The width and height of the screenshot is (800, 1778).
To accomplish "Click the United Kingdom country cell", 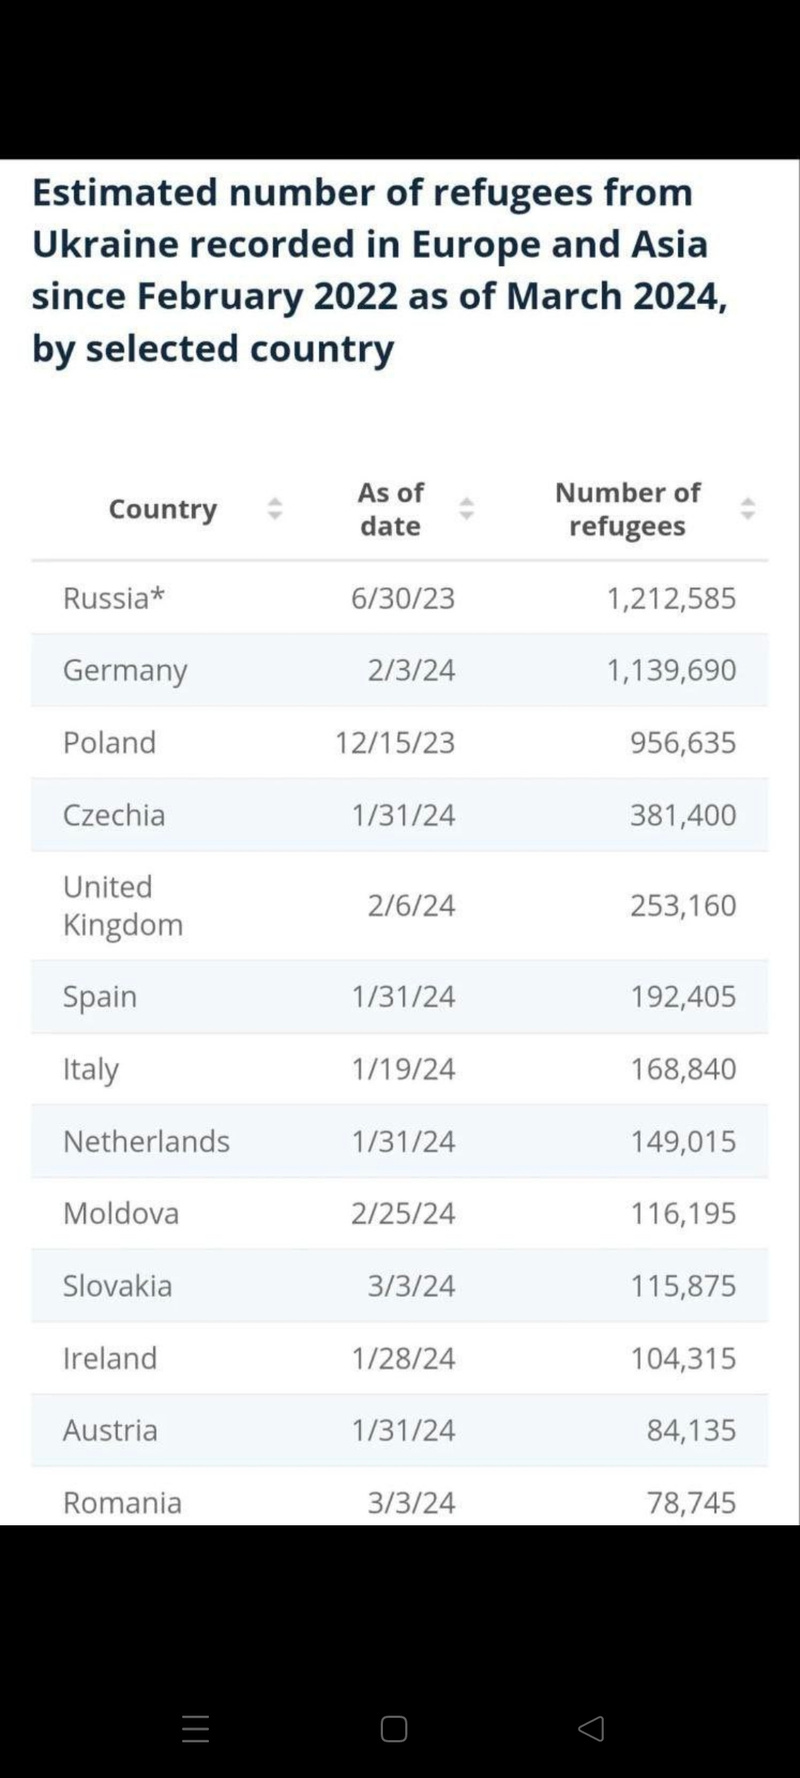I will [123, 905].
